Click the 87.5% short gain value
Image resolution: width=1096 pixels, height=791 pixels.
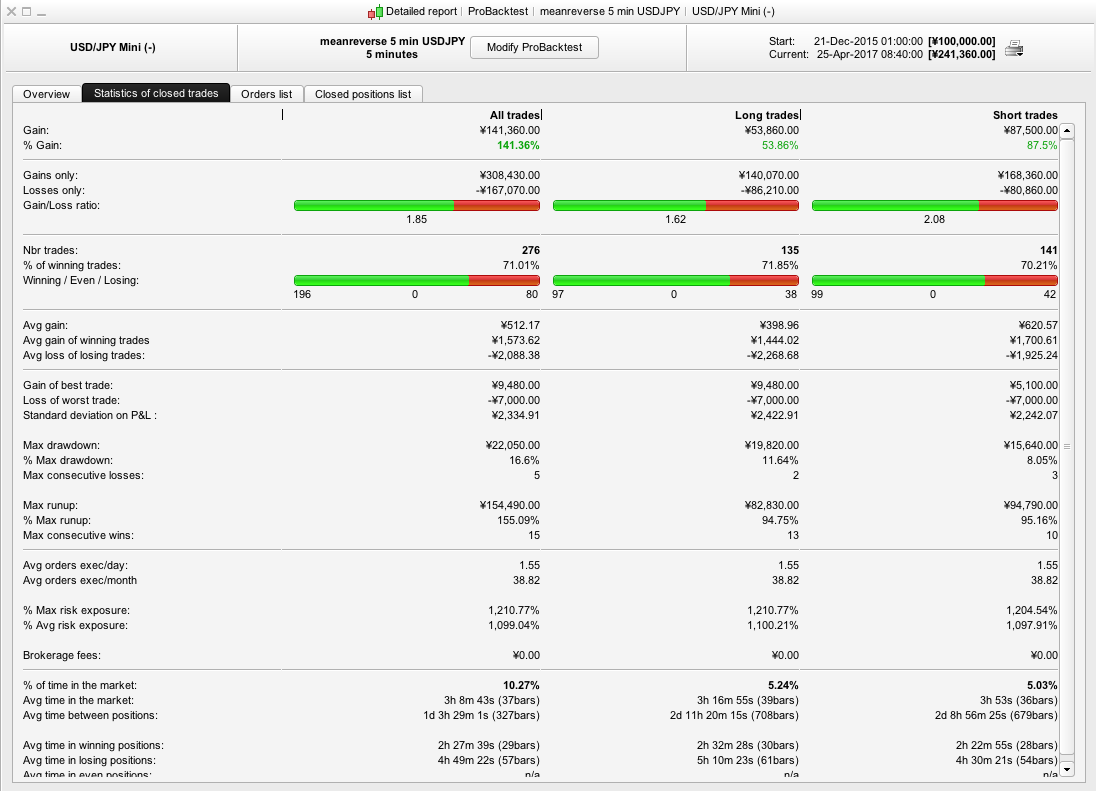tap(1041, 145)
